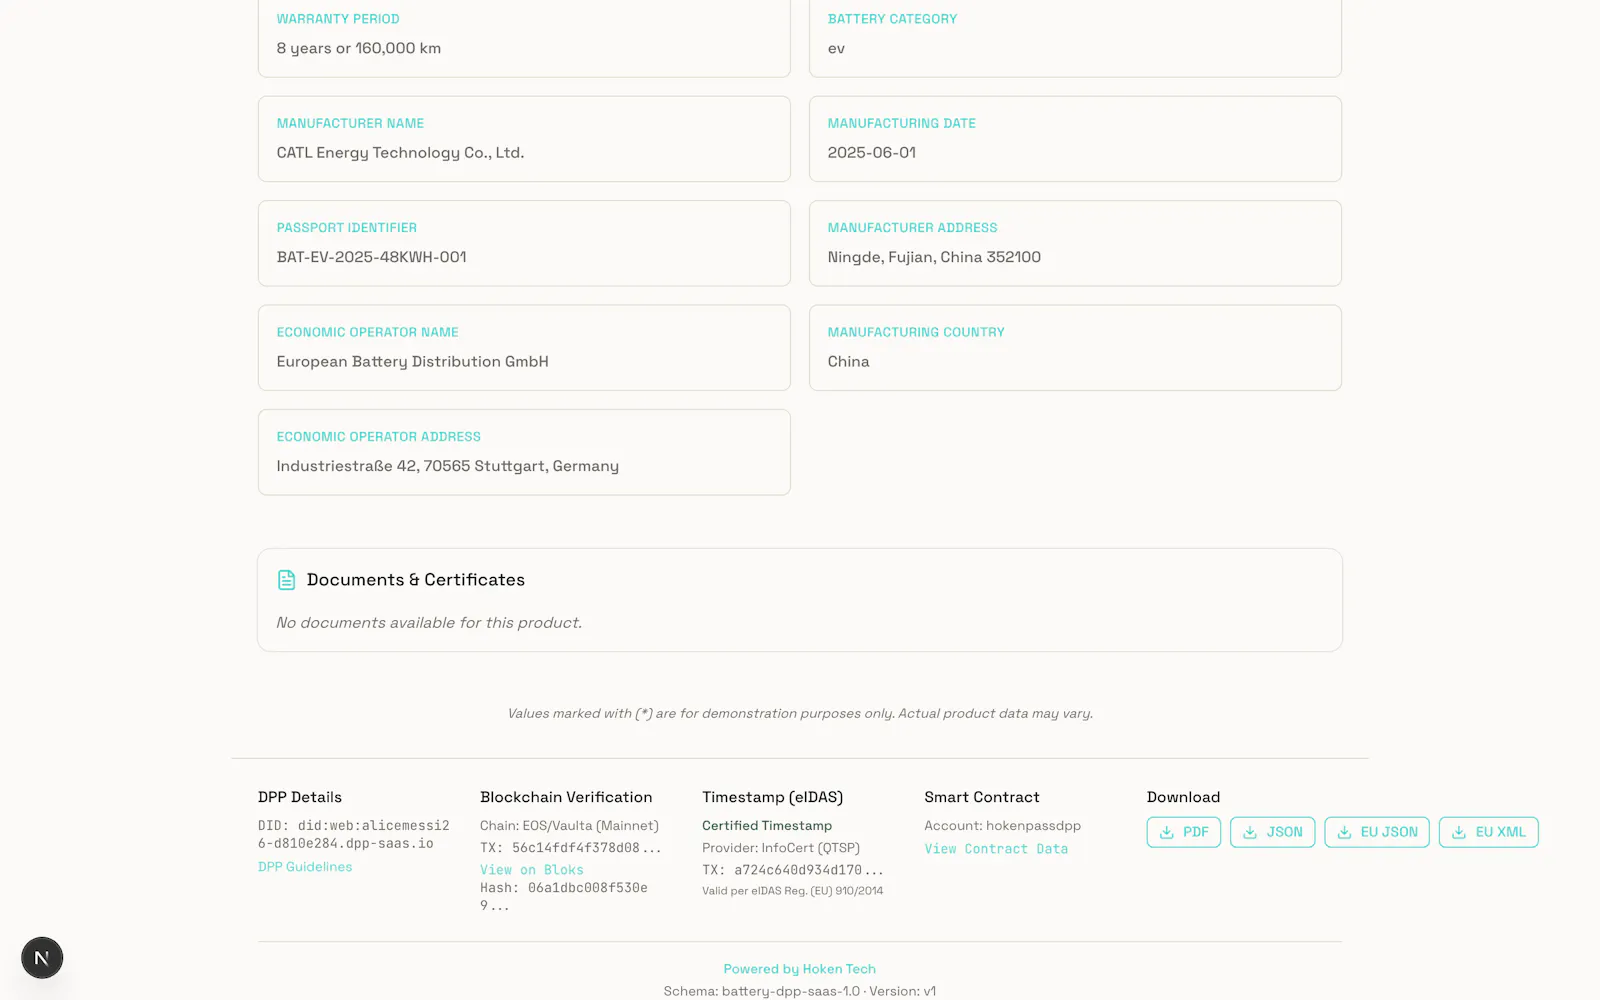Image resolution: width=1600 pixels, height=1000 pixels.
Task: Click the demonstration purposes disclaimer text
Action: 800,713
